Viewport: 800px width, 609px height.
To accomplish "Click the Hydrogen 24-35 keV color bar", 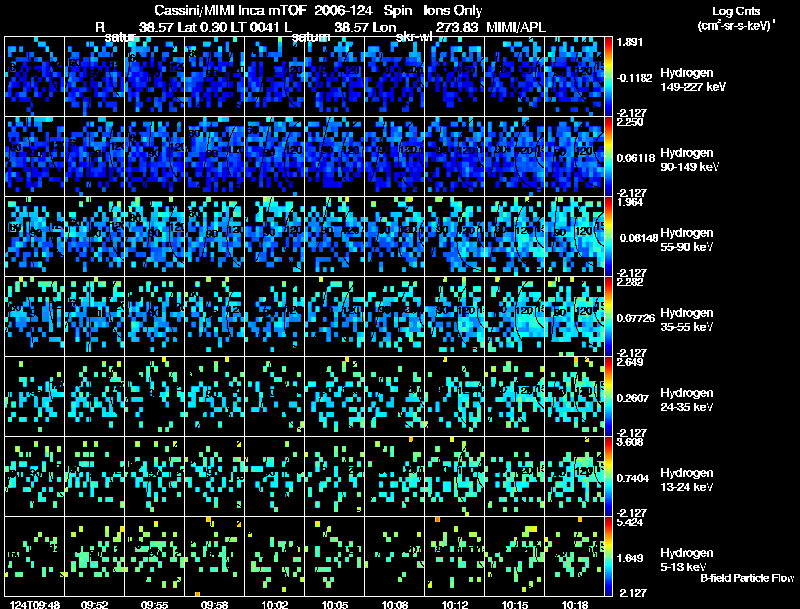I will click(x=608, y=396).
